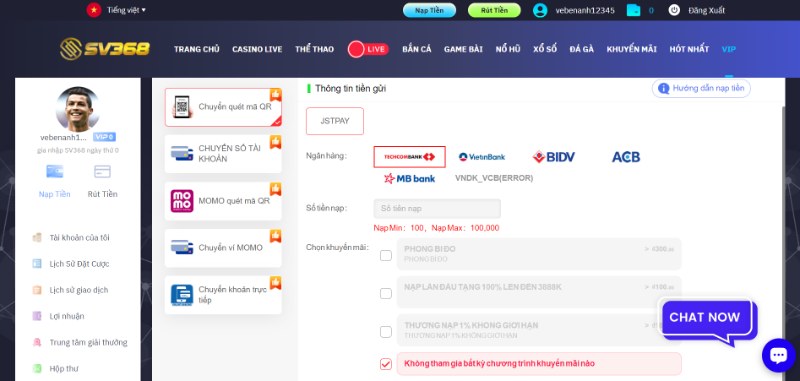The width and height of the screenshot is (800, 381).
Task: Open HÓT NHẤT menu
Action: coord(689,49)
